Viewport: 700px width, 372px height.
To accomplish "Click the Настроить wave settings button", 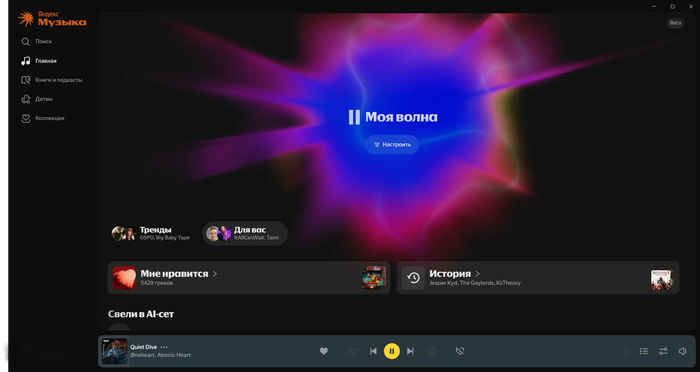I will pos(392,145).
